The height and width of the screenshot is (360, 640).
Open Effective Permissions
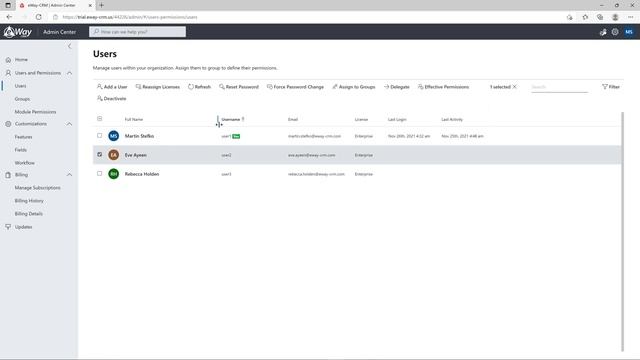tap(443, 87)
